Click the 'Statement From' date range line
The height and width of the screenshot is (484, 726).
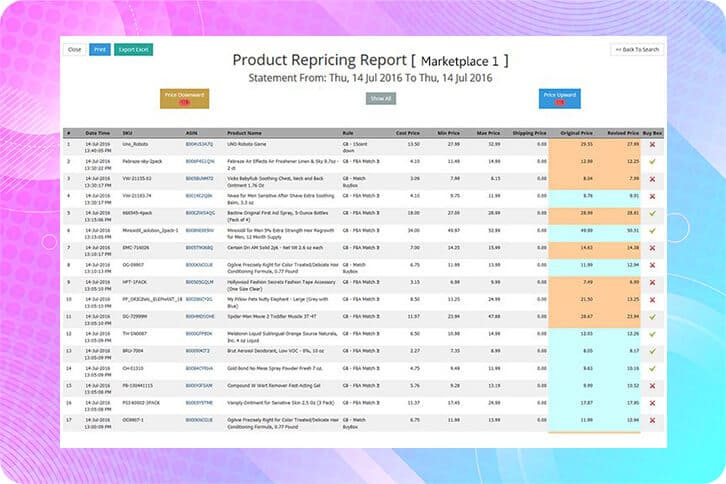point(370,78)
